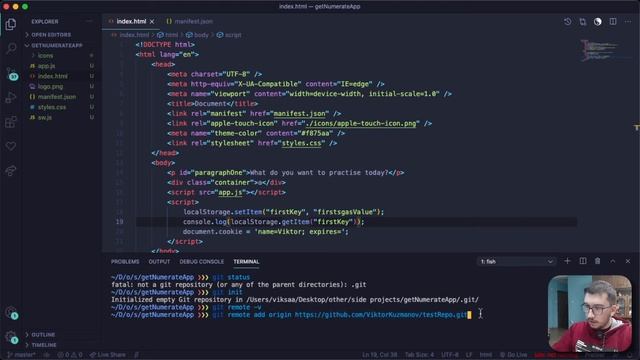Create a new terminal with plus icon

(567, 261)
